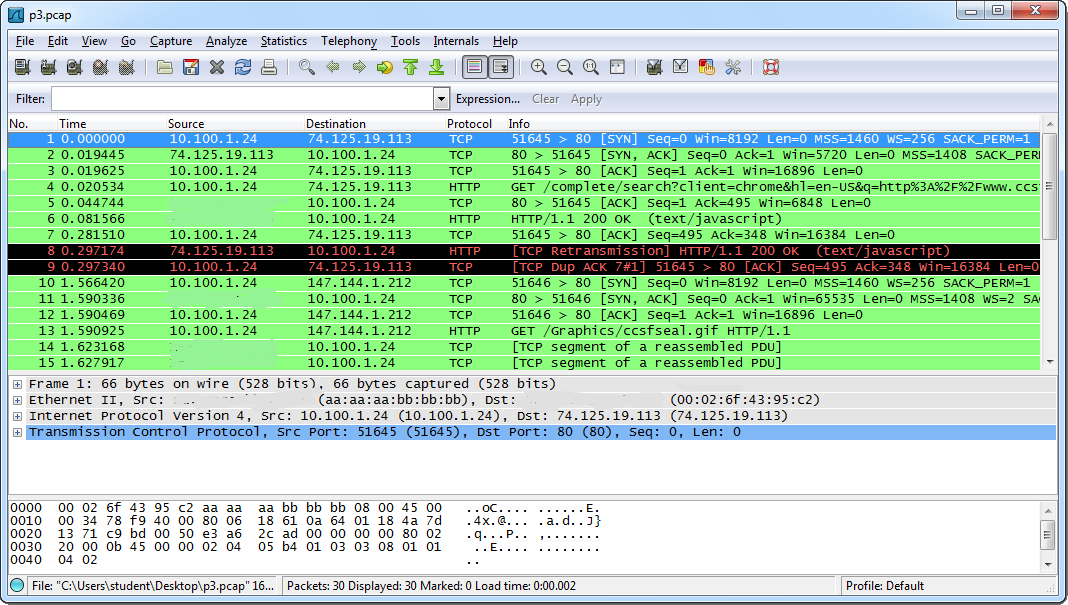Sort packets by No. column header
Image resolution: width=1068 pixels, height=605 pixels.
32,123
